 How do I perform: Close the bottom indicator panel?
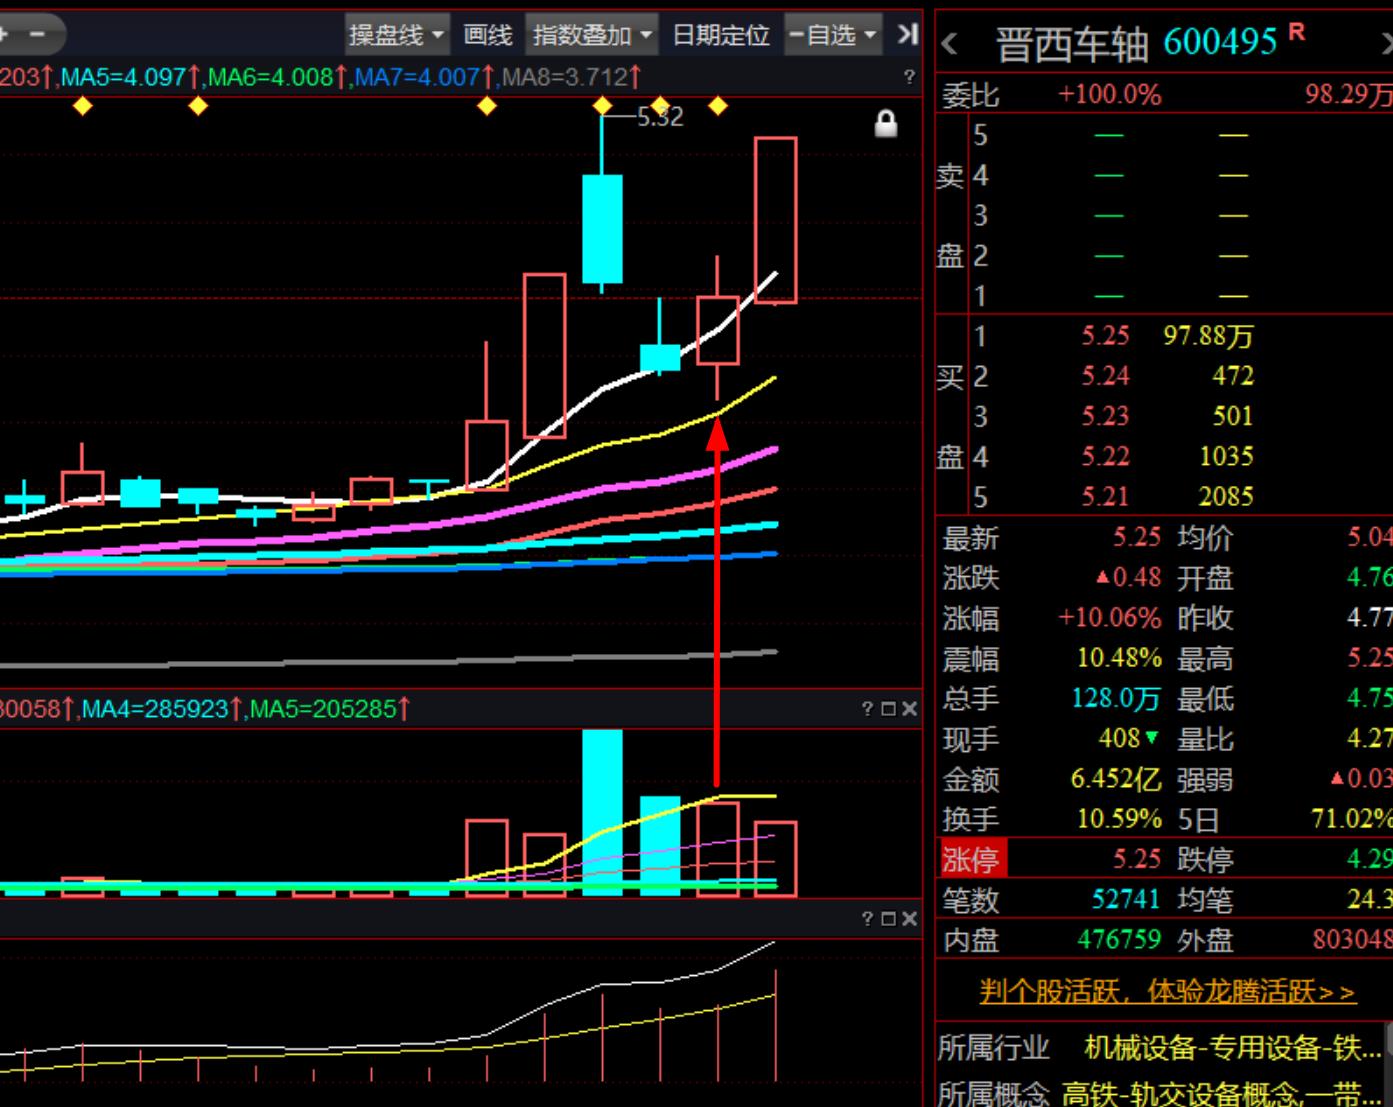pyautogui.click(x=909, y=919)
